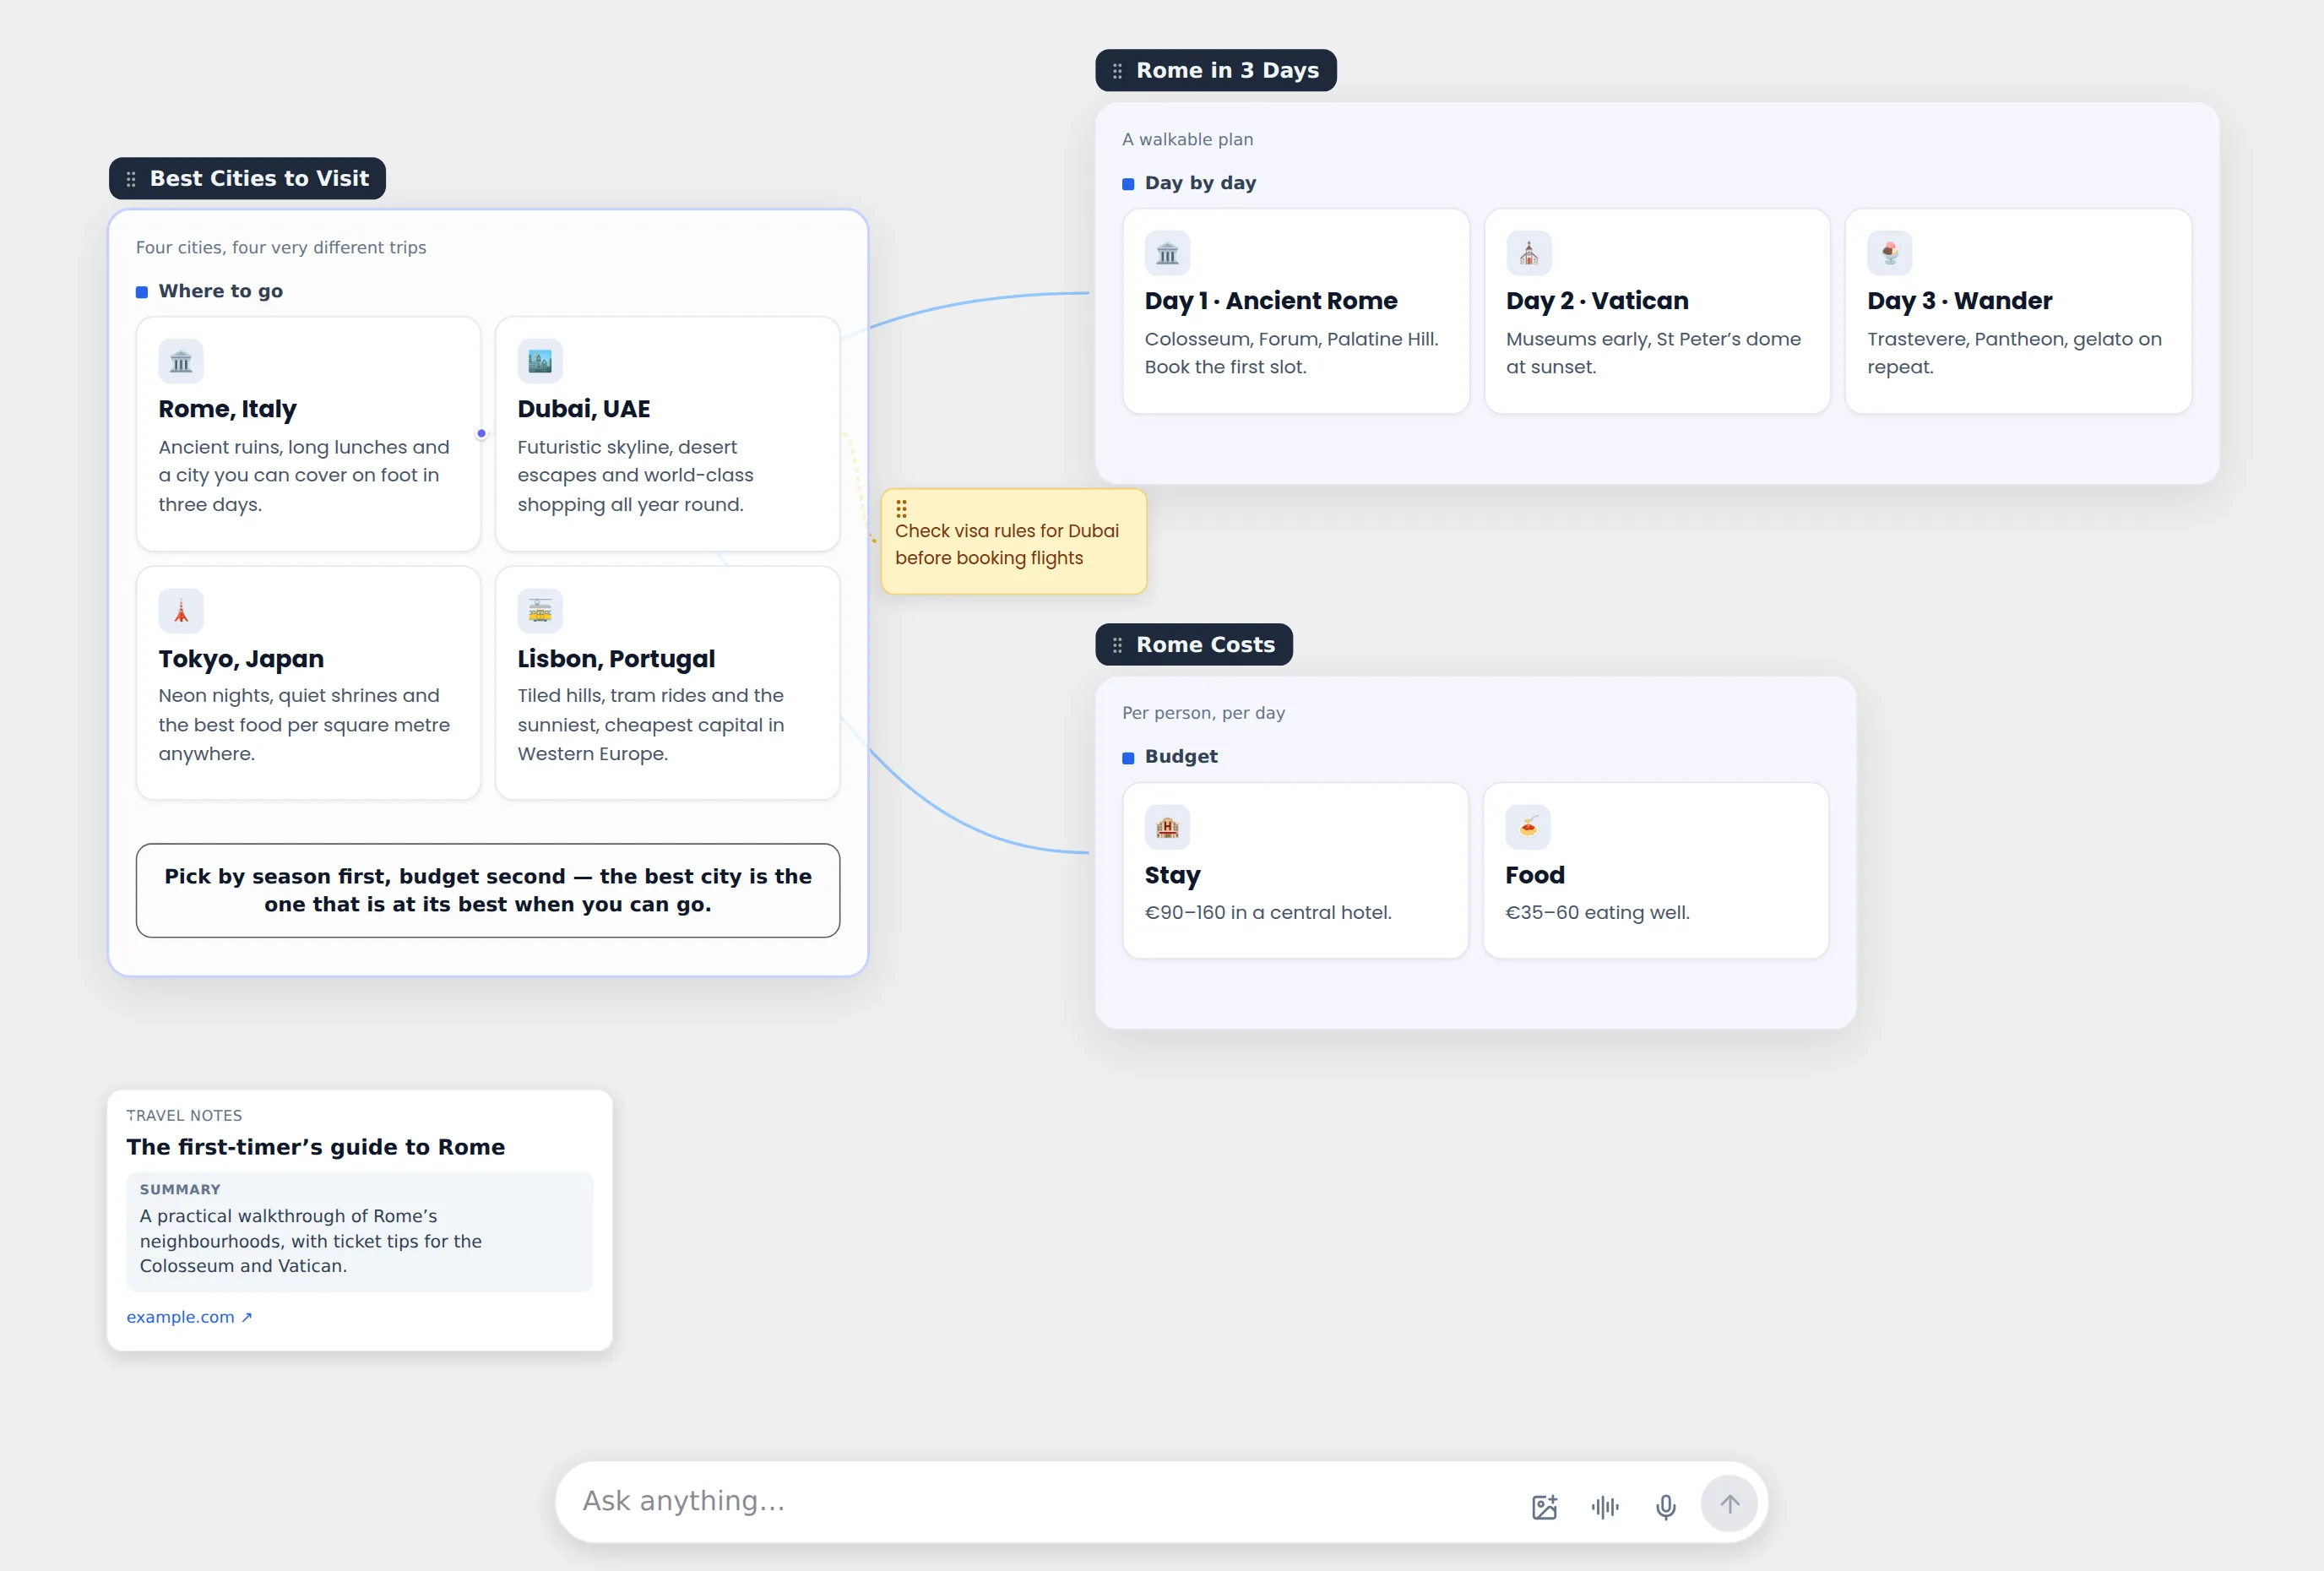This screenshot has height=1571, width=2324.
Task: Select the Day 3 · Wander title
Action: tap(1959, 301)
